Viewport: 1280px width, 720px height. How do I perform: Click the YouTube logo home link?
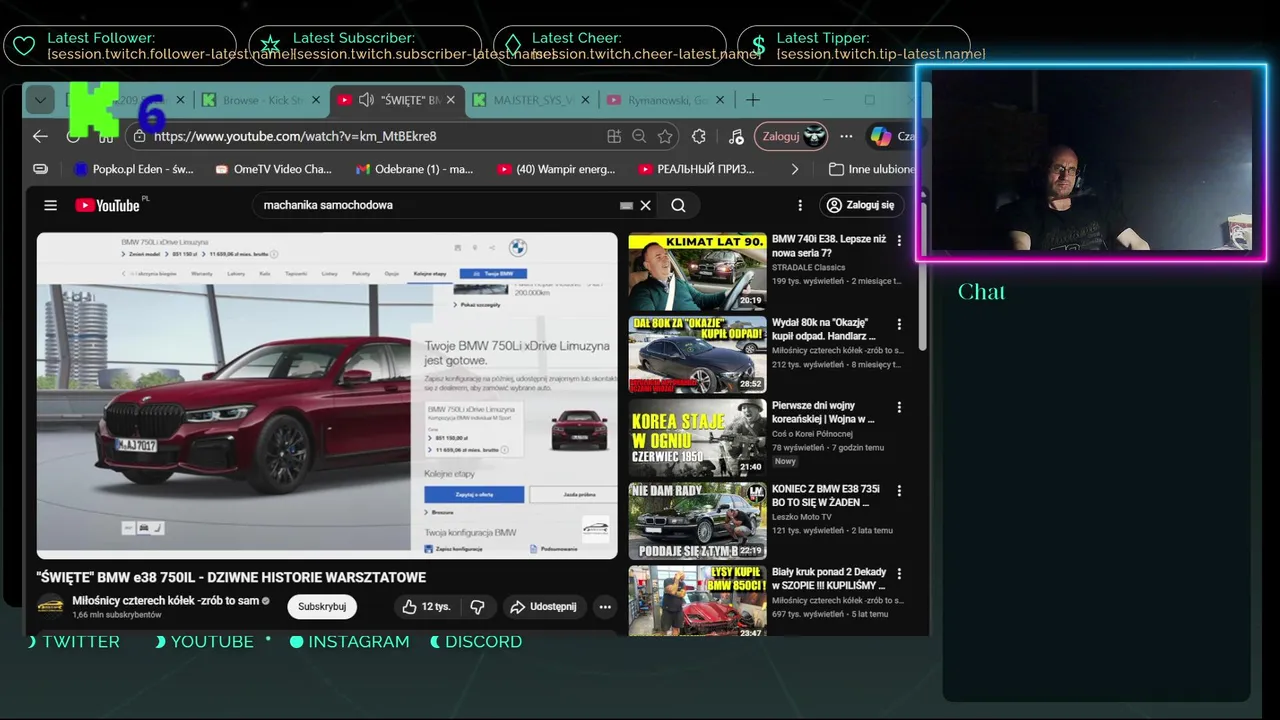110,205
